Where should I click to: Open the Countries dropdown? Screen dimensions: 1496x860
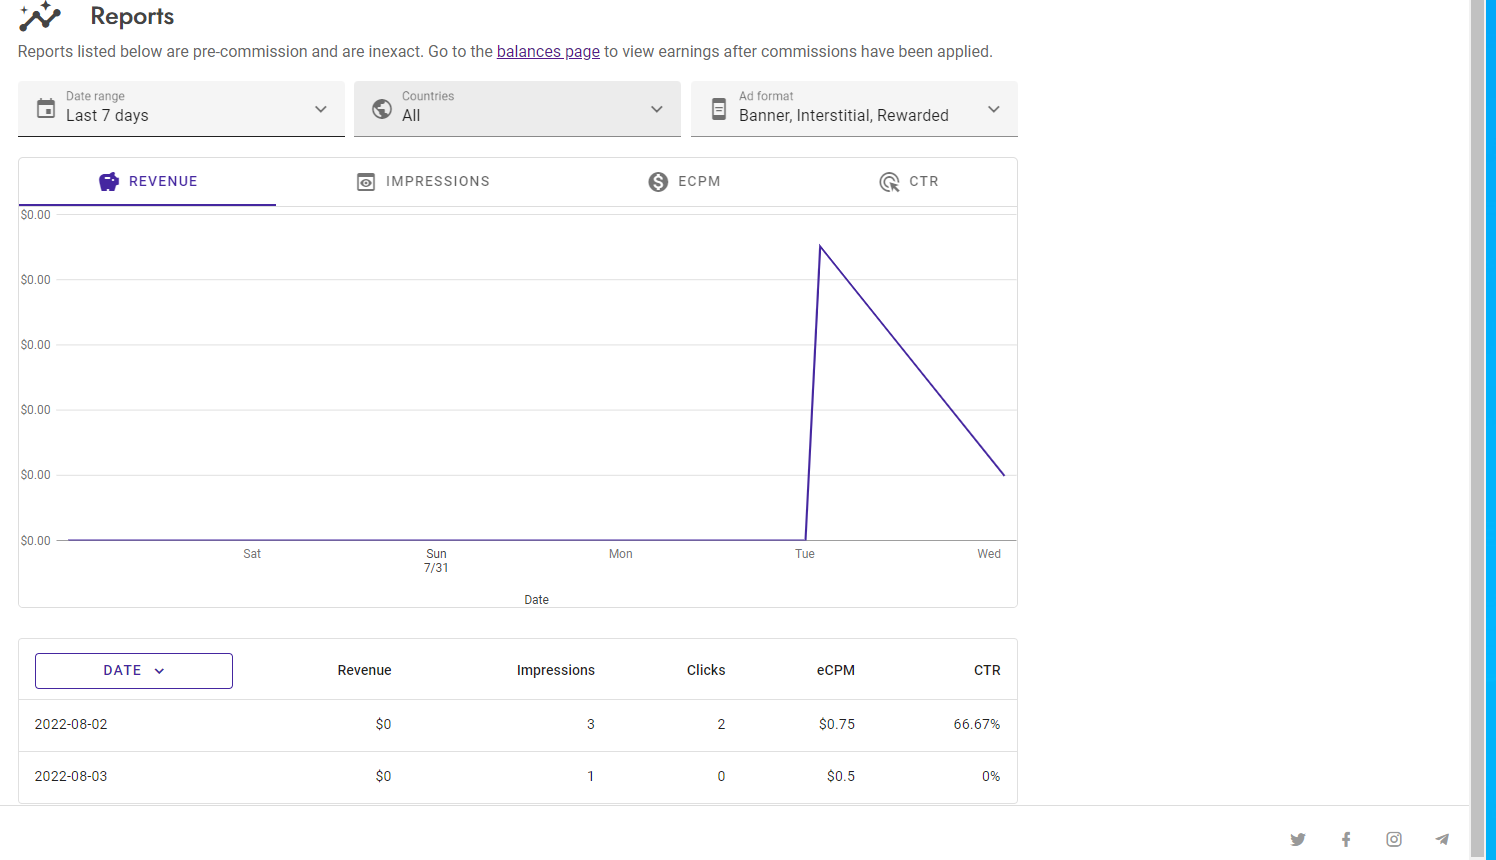tap(656, 109)
